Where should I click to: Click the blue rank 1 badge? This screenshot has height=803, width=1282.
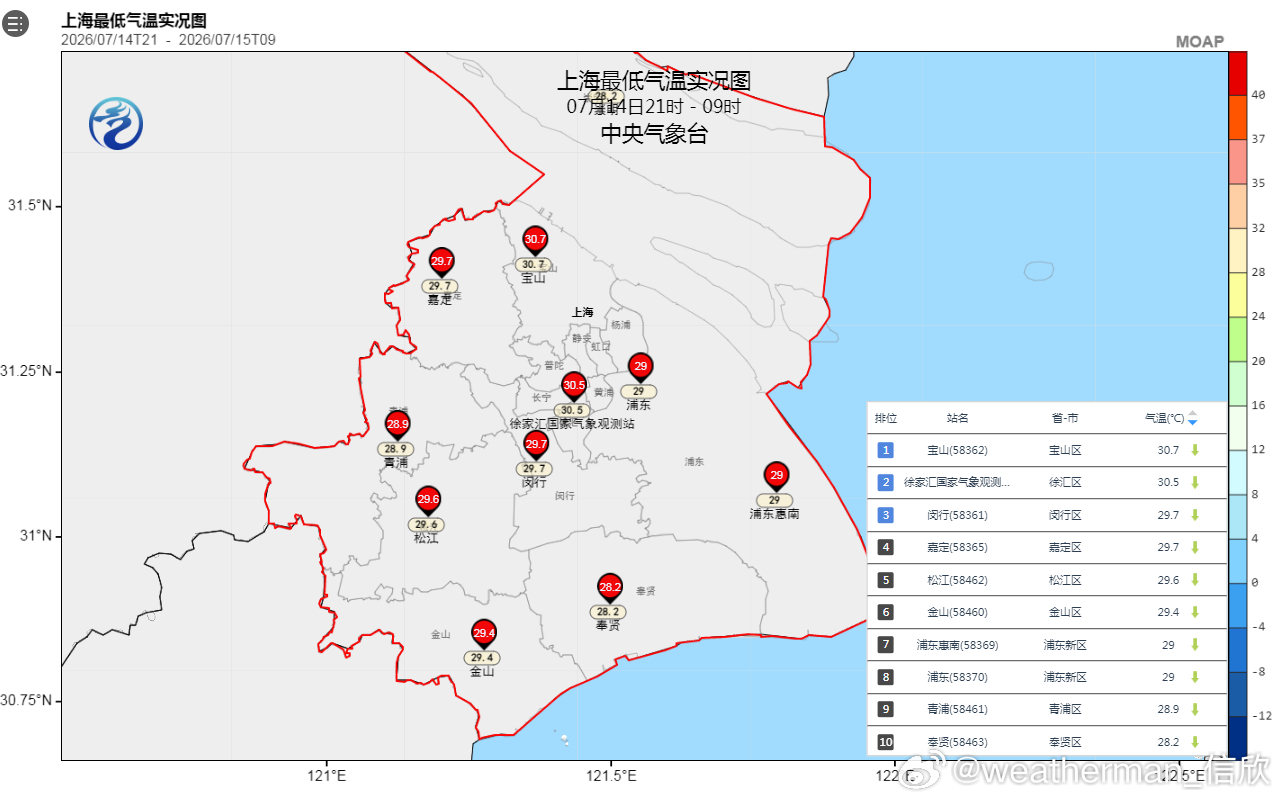coord(885,450)
